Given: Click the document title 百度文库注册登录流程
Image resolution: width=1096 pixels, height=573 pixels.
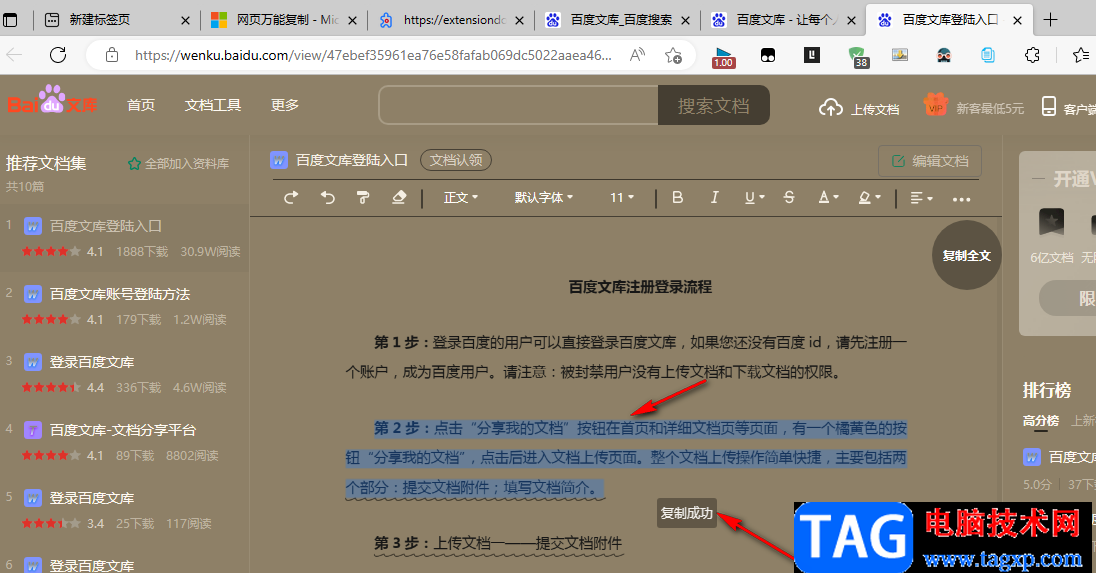Looking at the screenshot, I should pos(640,287).
